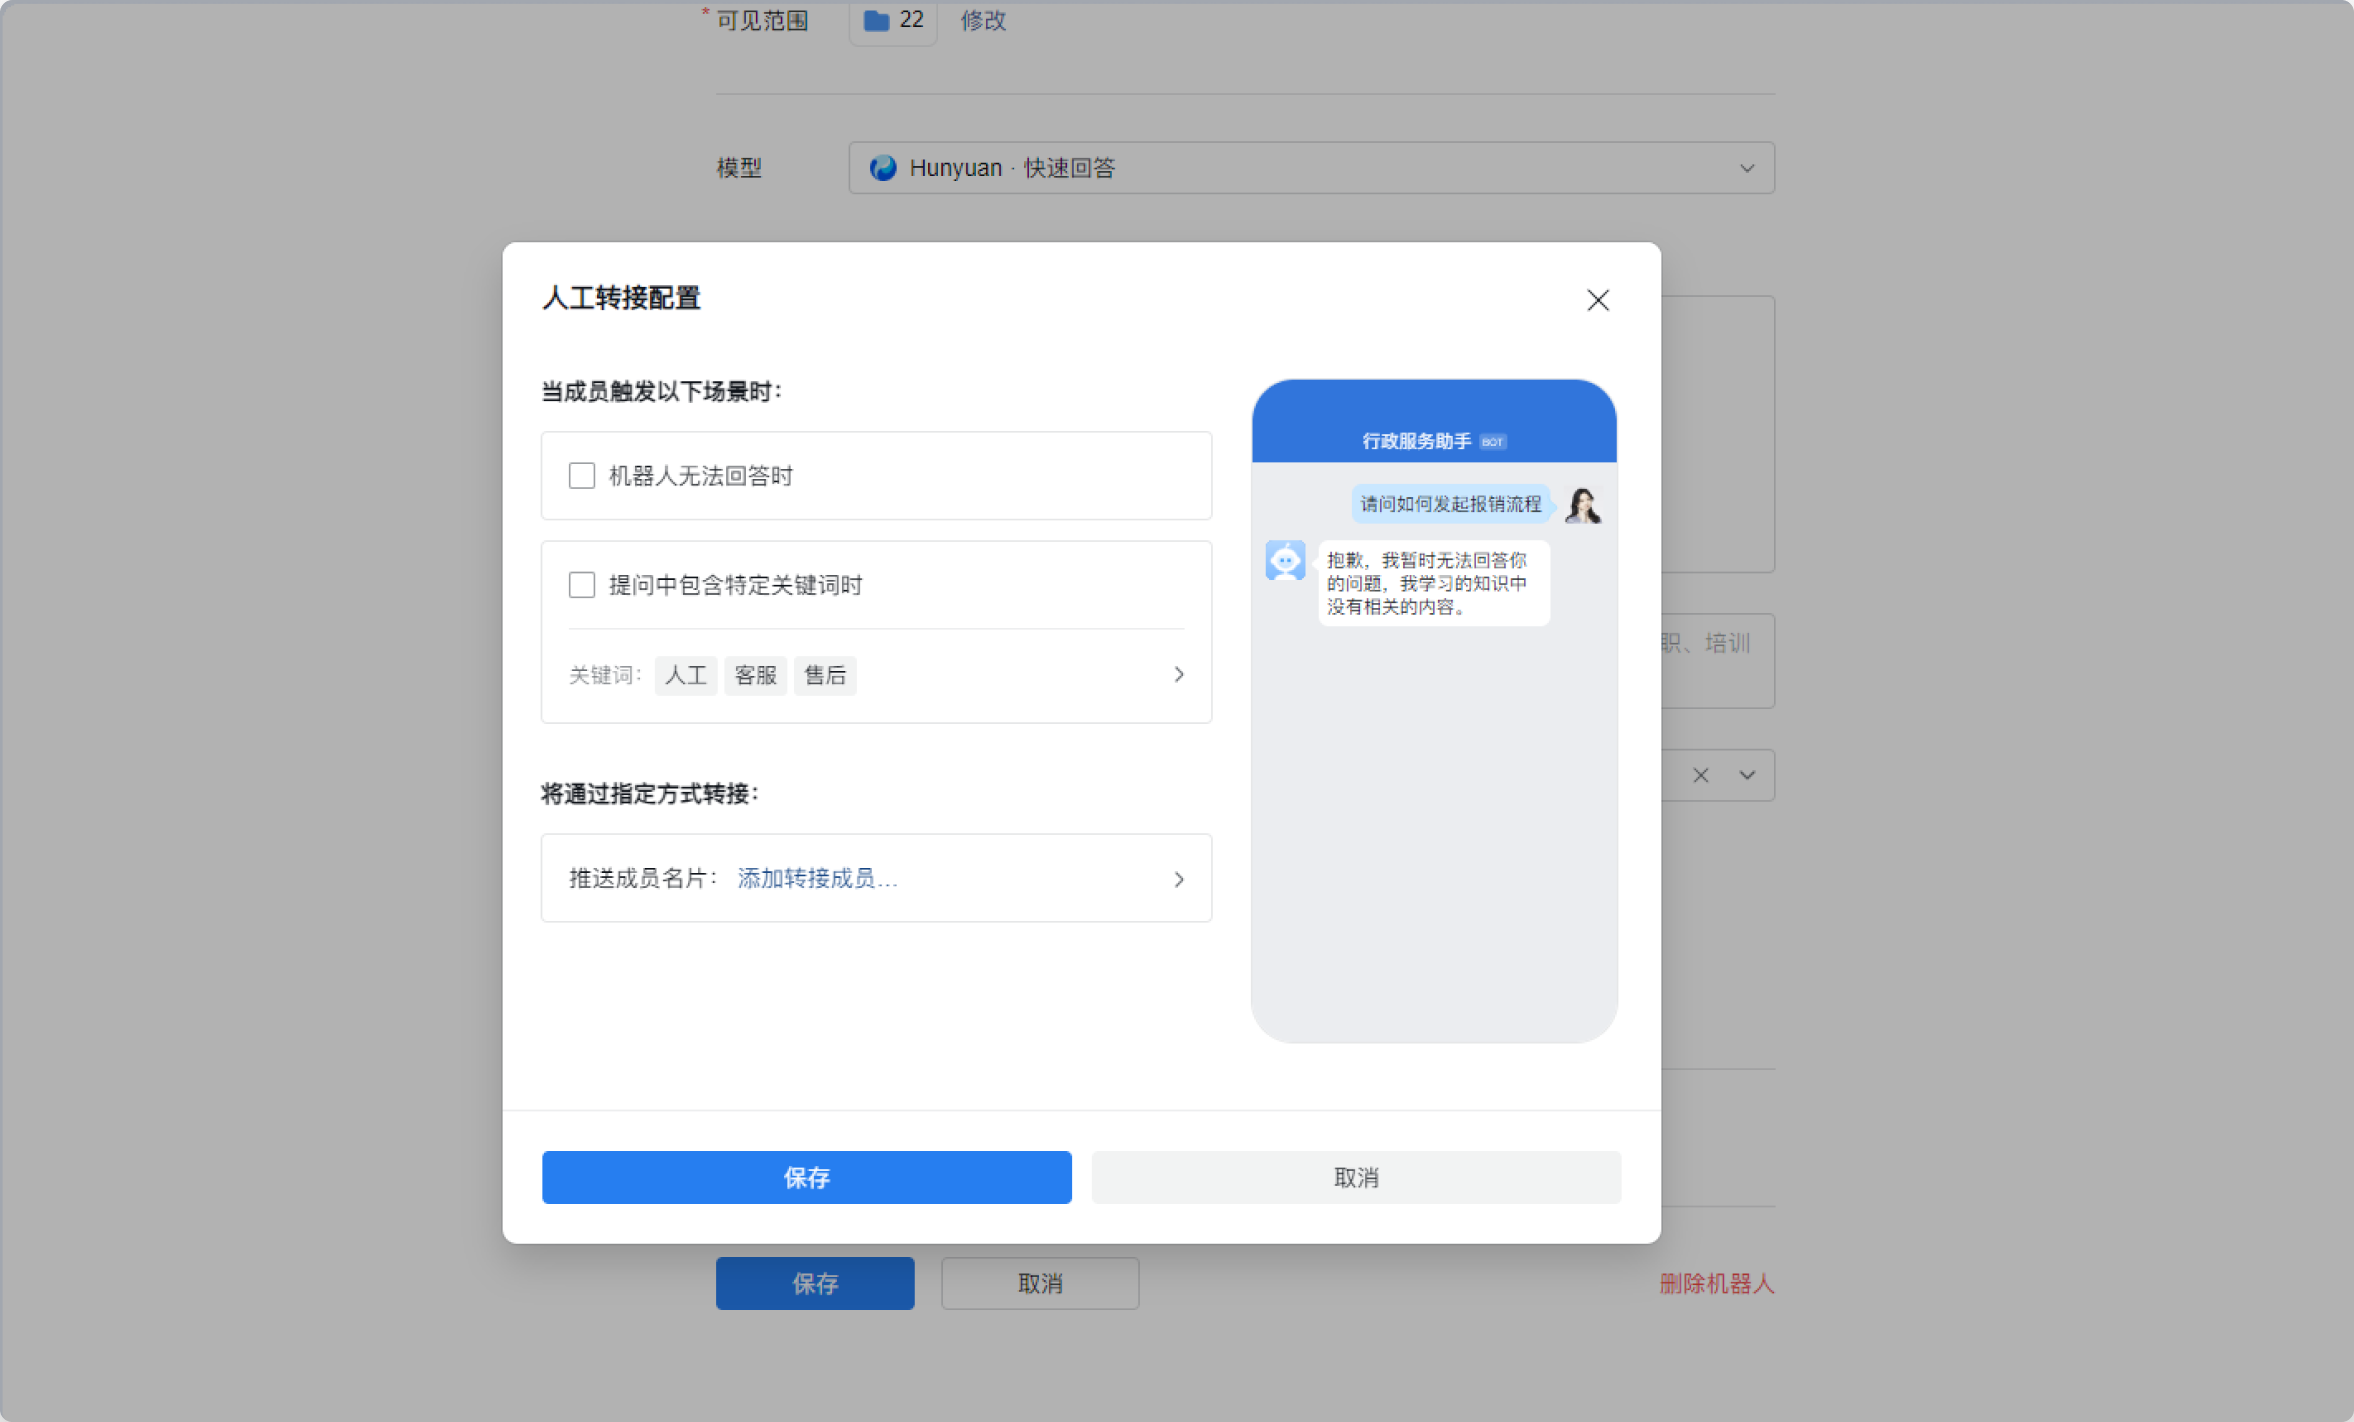Click the user avatar in chat preview
The height and width of the screenshot is (1422, 2354).
click(x=1583, y=505)
